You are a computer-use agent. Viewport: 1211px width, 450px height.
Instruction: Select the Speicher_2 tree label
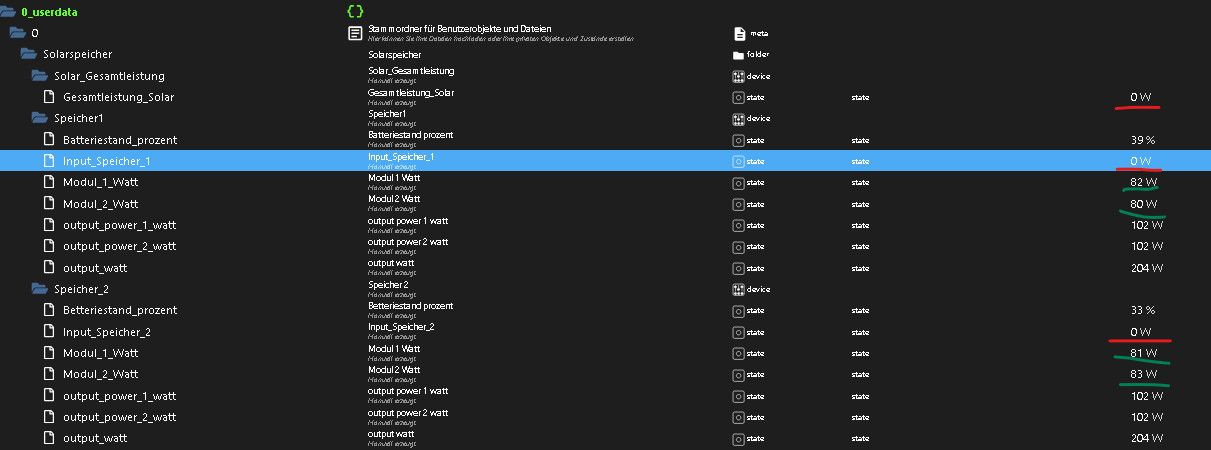point(82,289)
